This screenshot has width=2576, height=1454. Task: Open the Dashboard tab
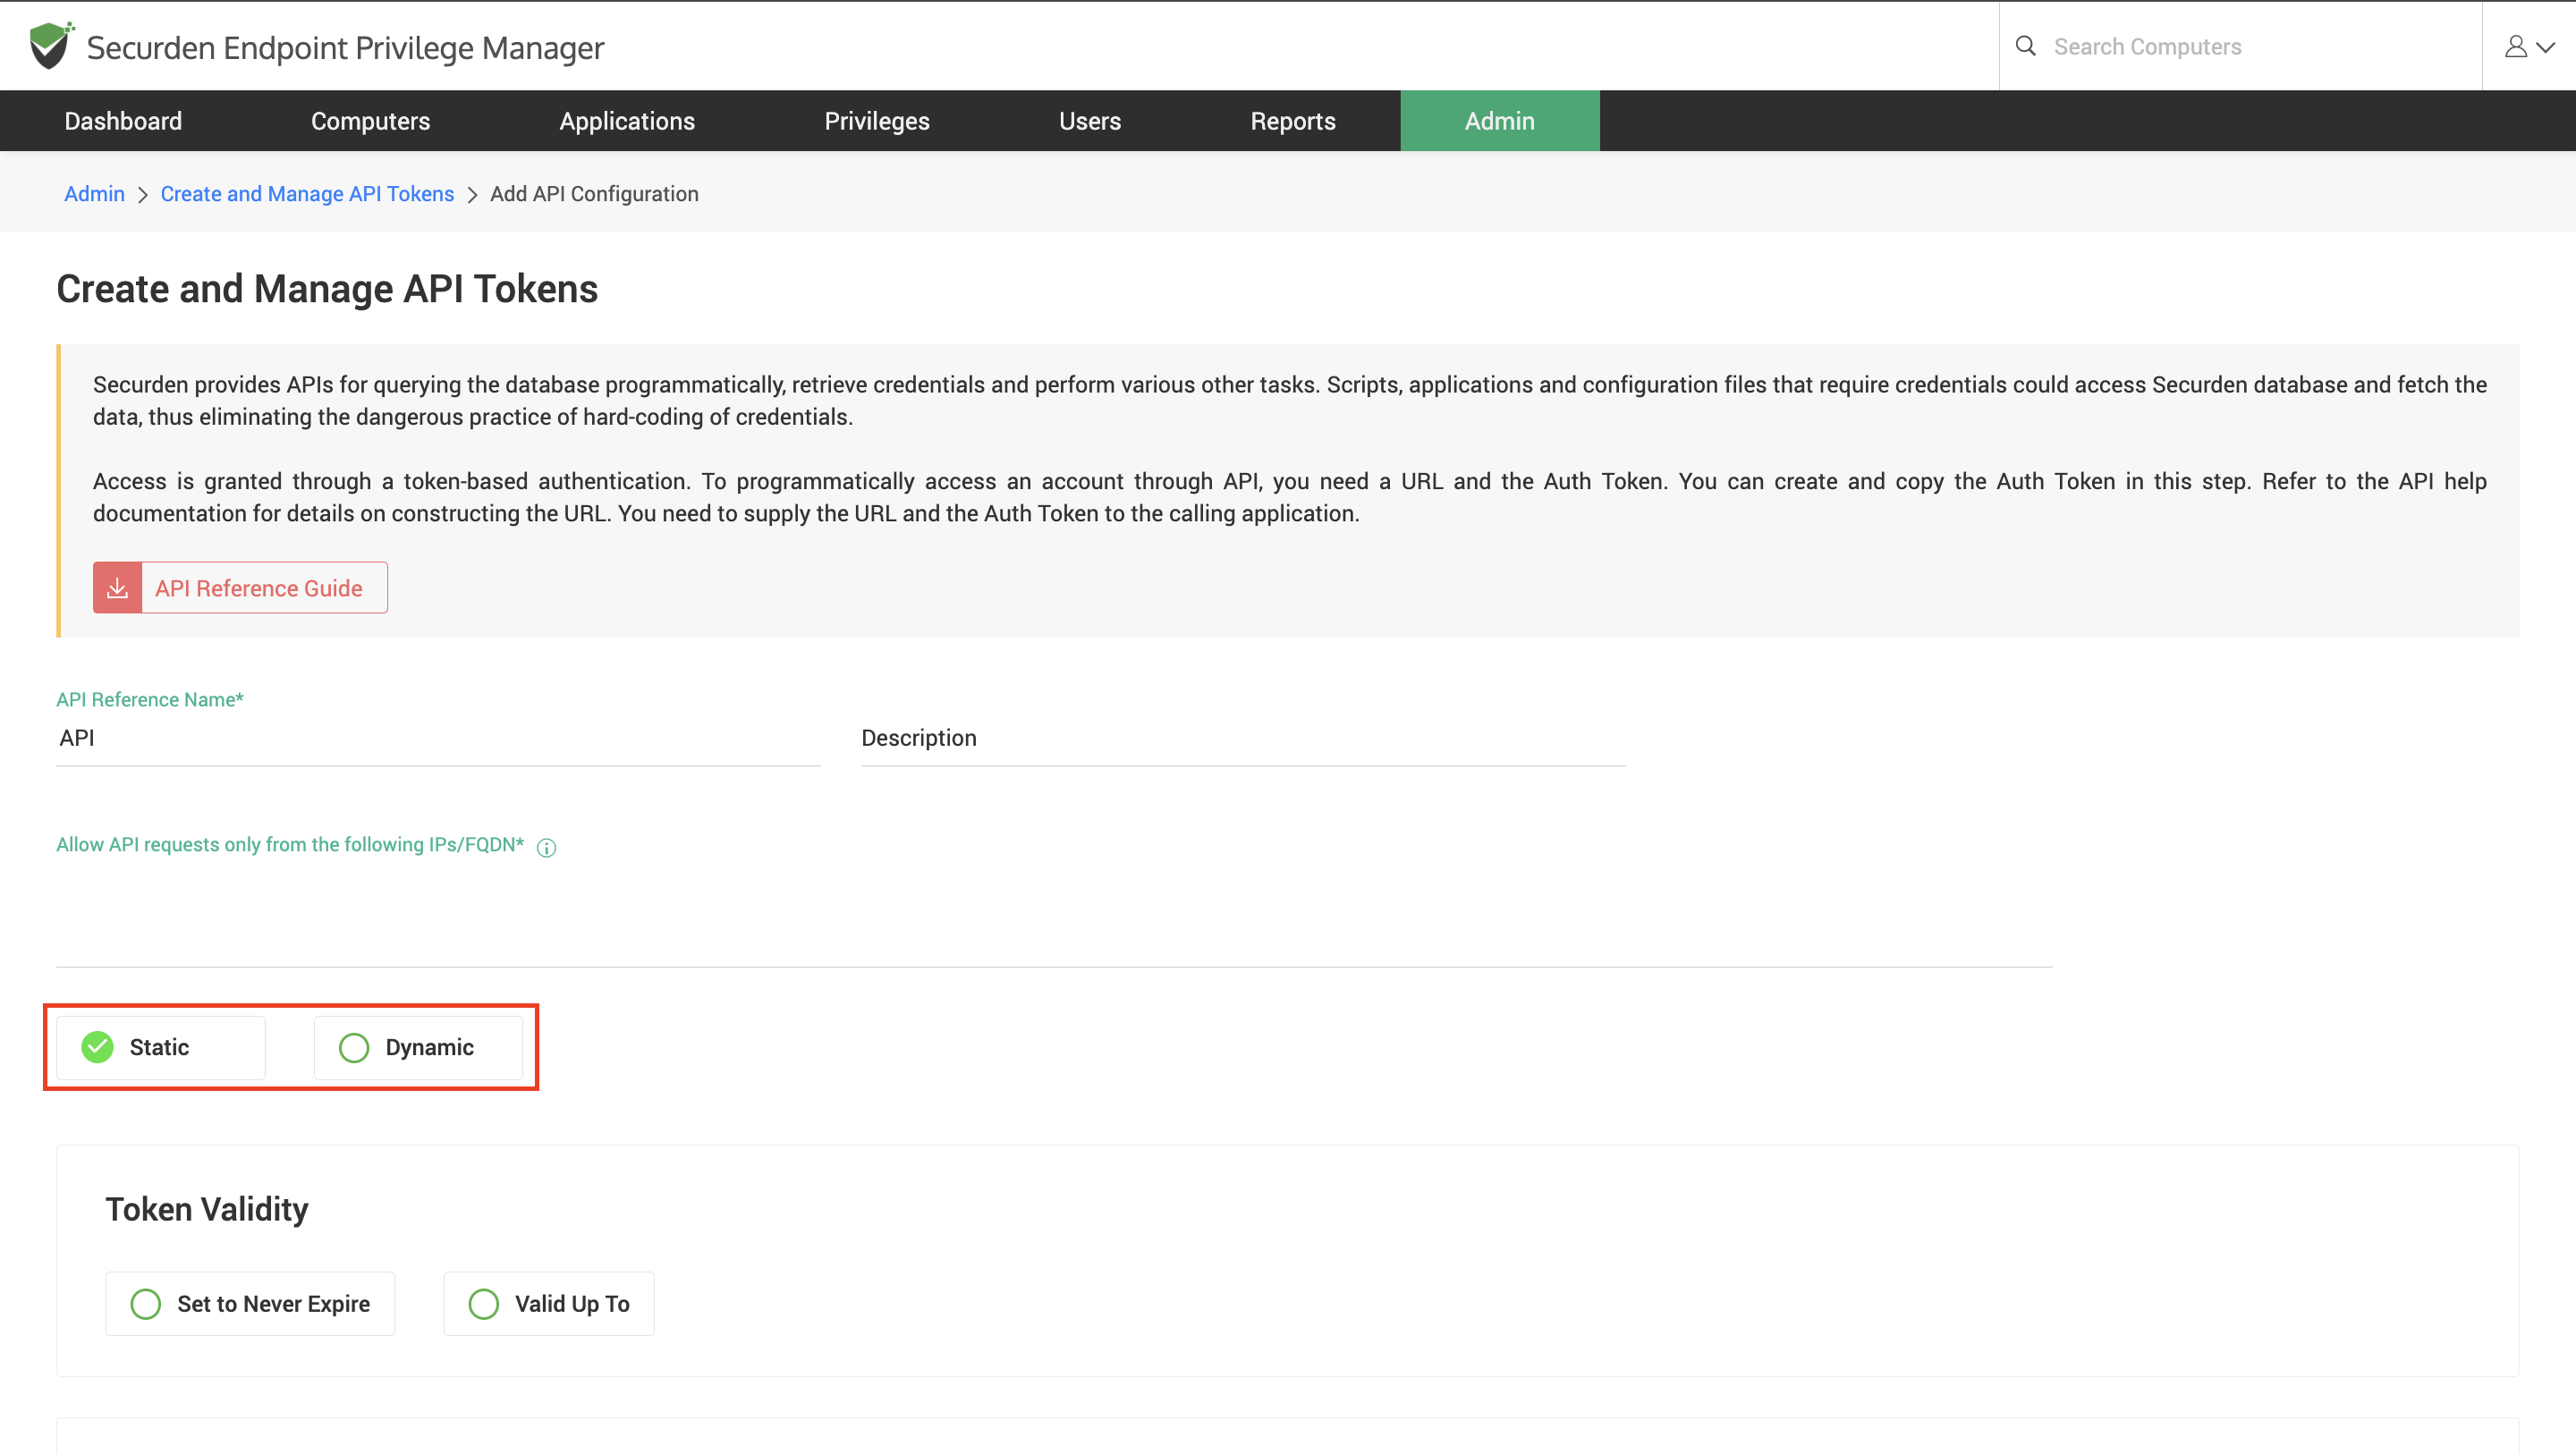[x=123, y=121]
